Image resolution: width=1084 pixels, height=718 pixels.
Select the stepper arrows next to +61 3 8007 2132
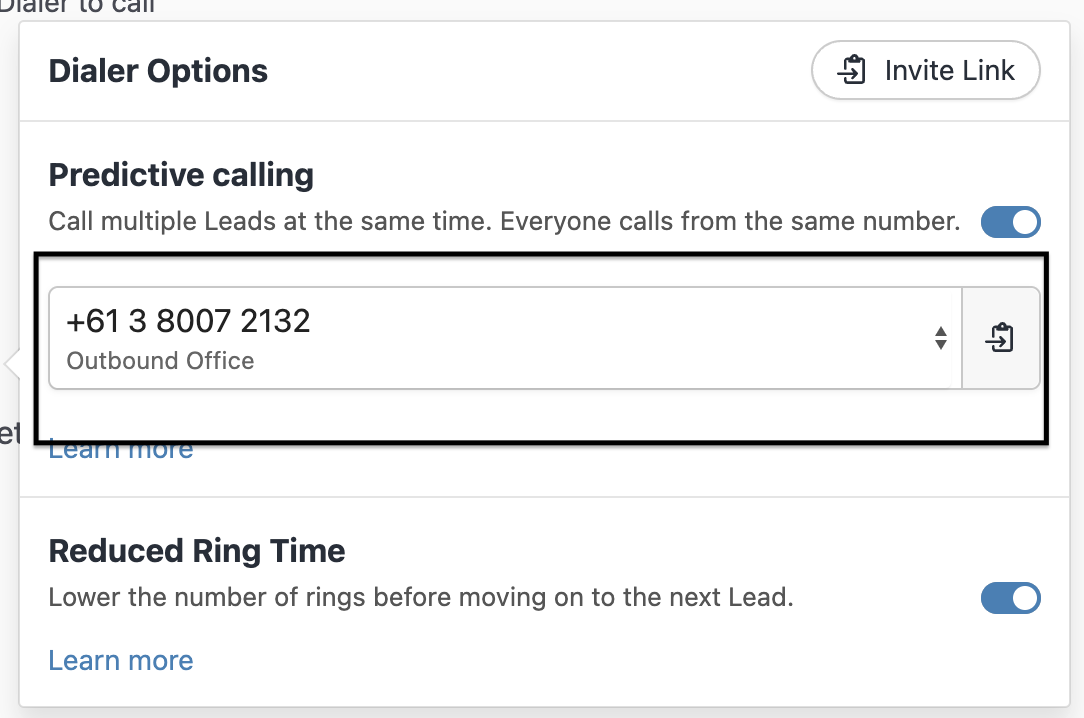[x=941, y=338]
